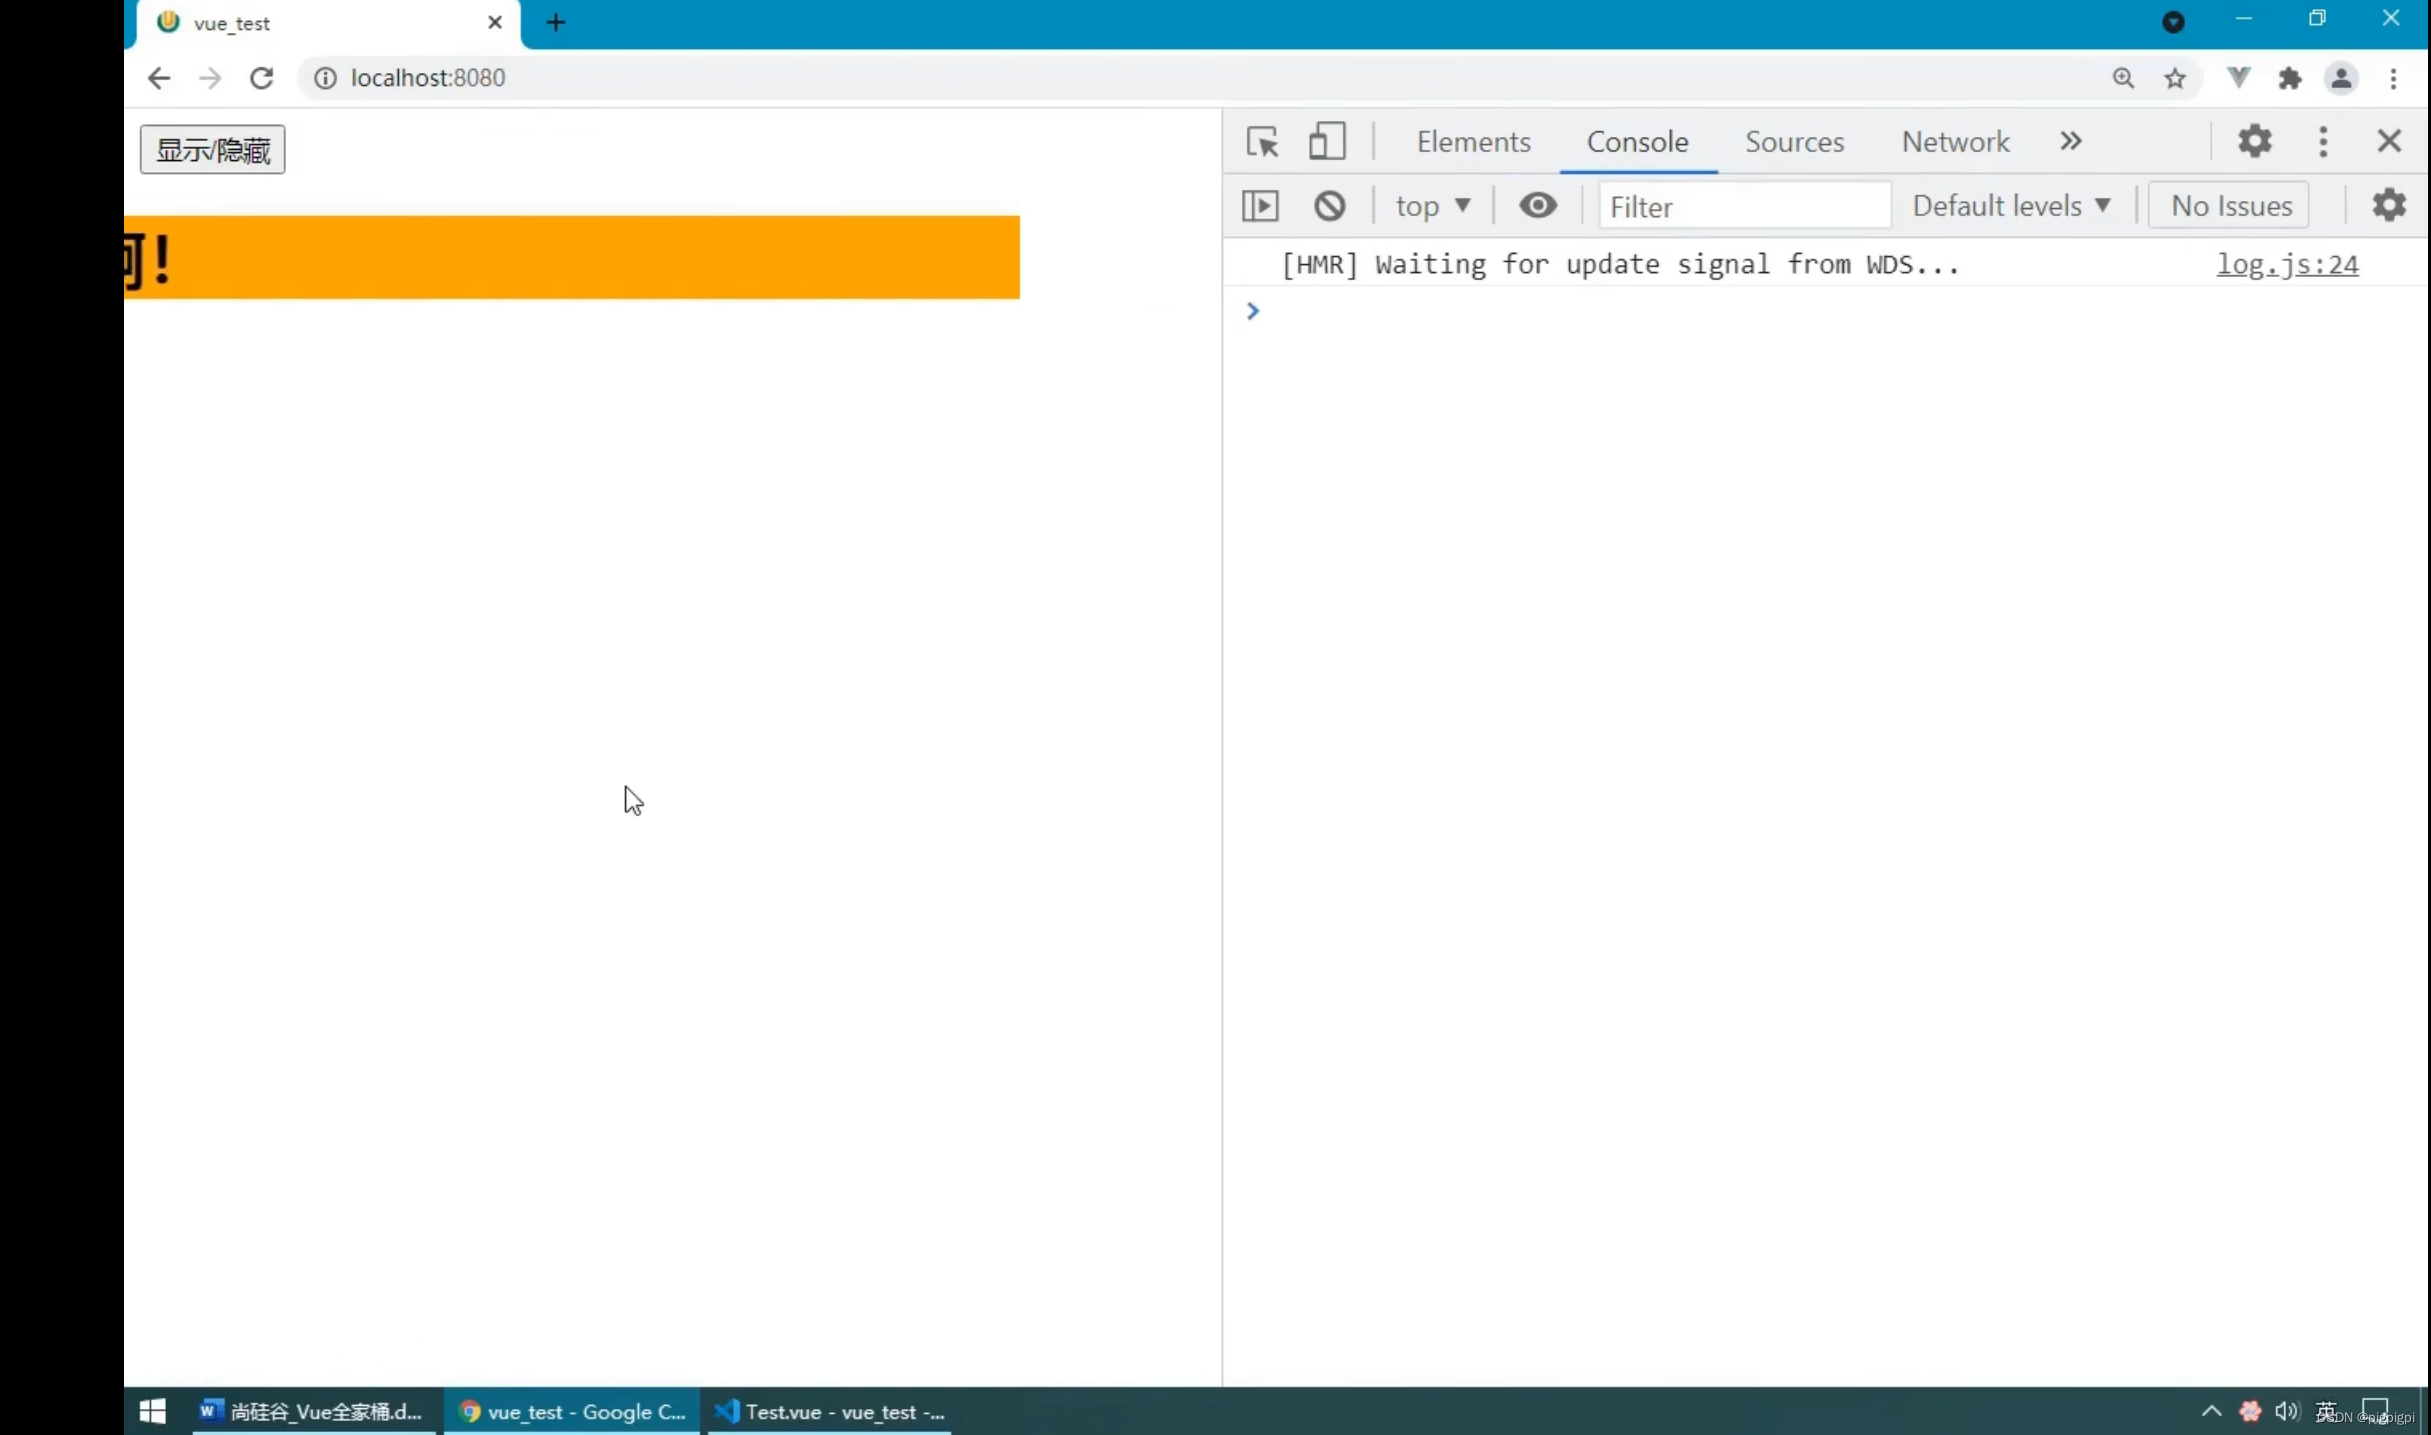Open the log.js:24 source link
The height and width of the screenshot is (1435, 2431).
[x=2287, y=264]
